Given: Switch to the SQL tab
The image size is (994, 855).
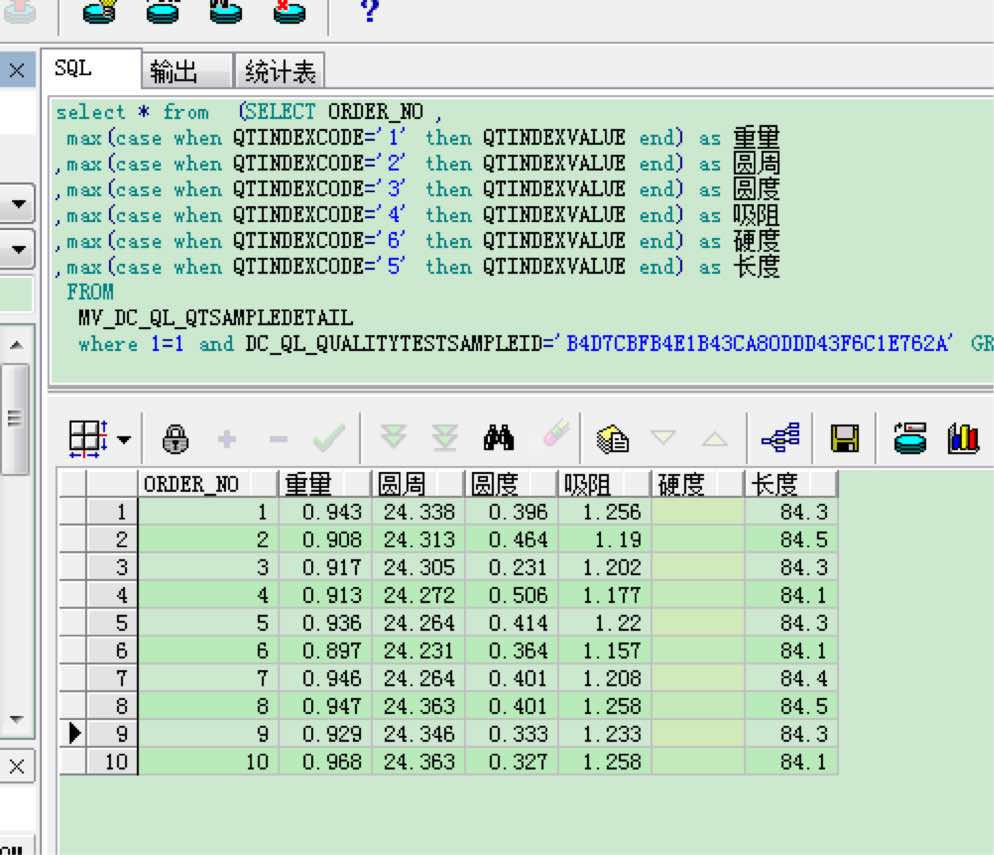Looking at the screenshot, I should tap(91, 68).
